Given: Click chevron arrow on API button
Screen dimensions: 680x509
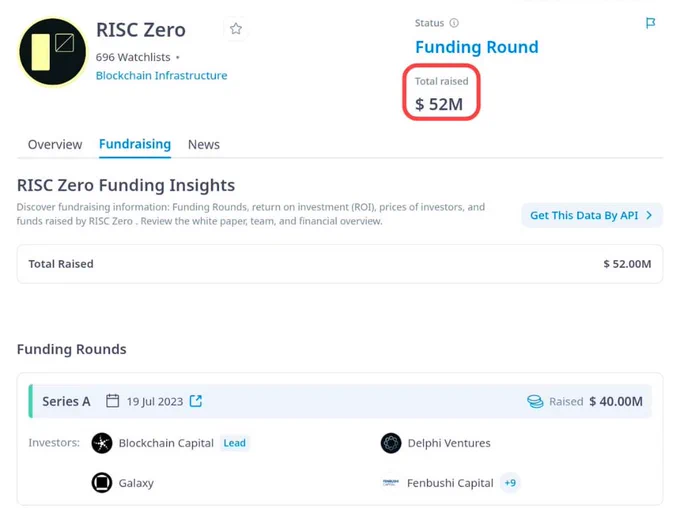Looking at the screenshot, I should pos(649,215).
